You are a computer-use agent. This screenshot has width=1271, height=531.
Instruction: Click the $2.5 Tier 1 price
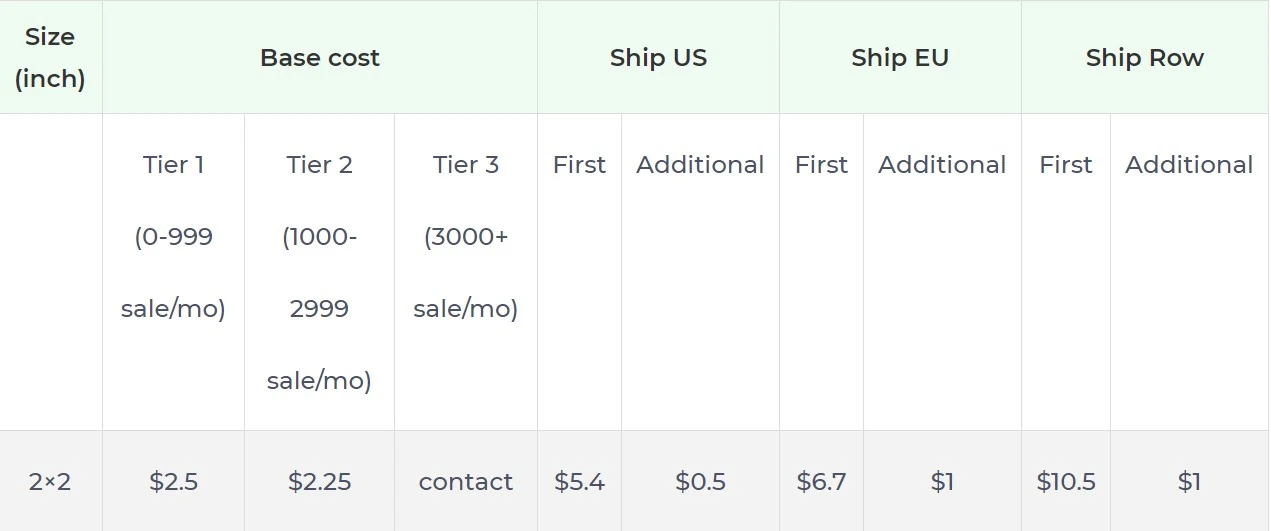coord(173,482)
